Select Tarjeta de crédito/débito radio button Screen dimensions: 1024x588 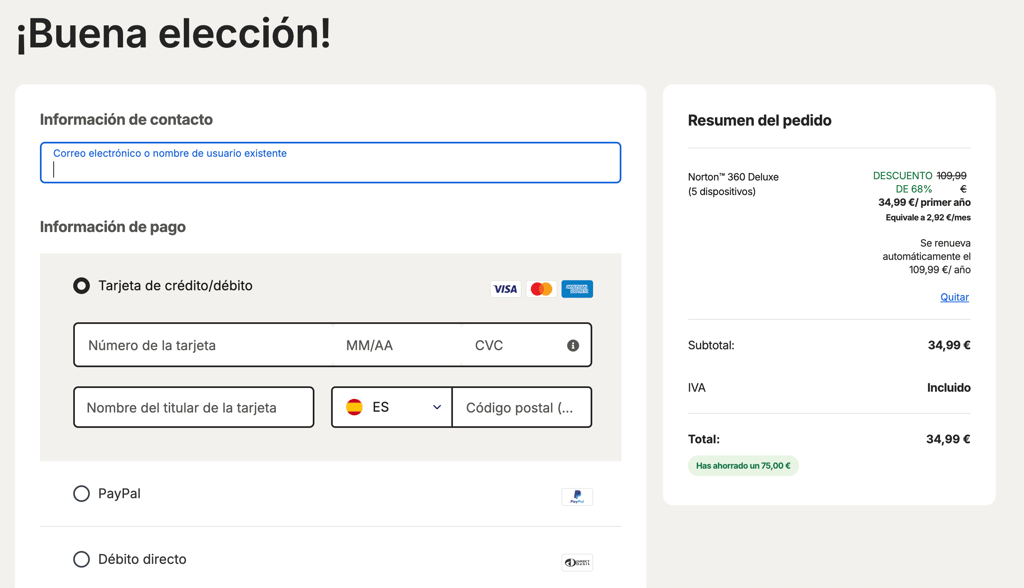pos(82,286)
